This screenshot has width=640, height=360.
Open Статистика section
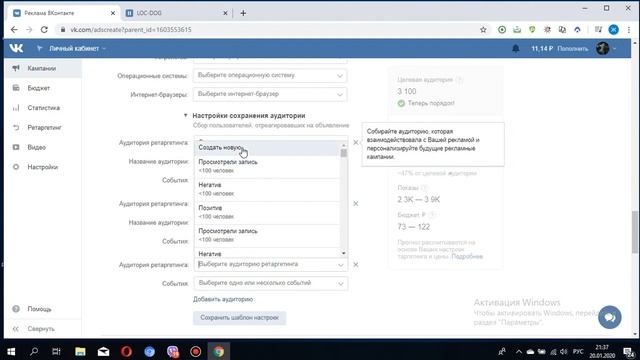coord(44,108)
